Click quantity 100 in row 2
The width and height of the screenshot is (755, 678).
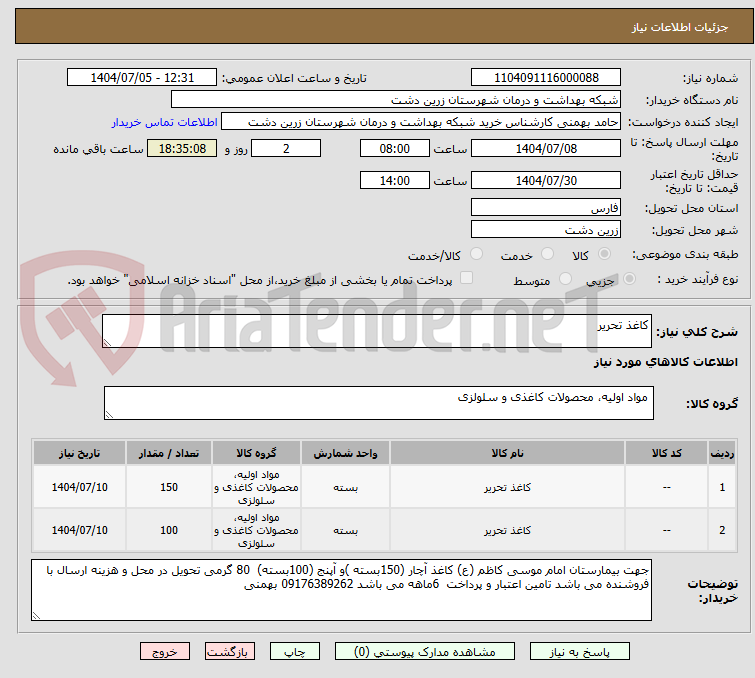169,530
